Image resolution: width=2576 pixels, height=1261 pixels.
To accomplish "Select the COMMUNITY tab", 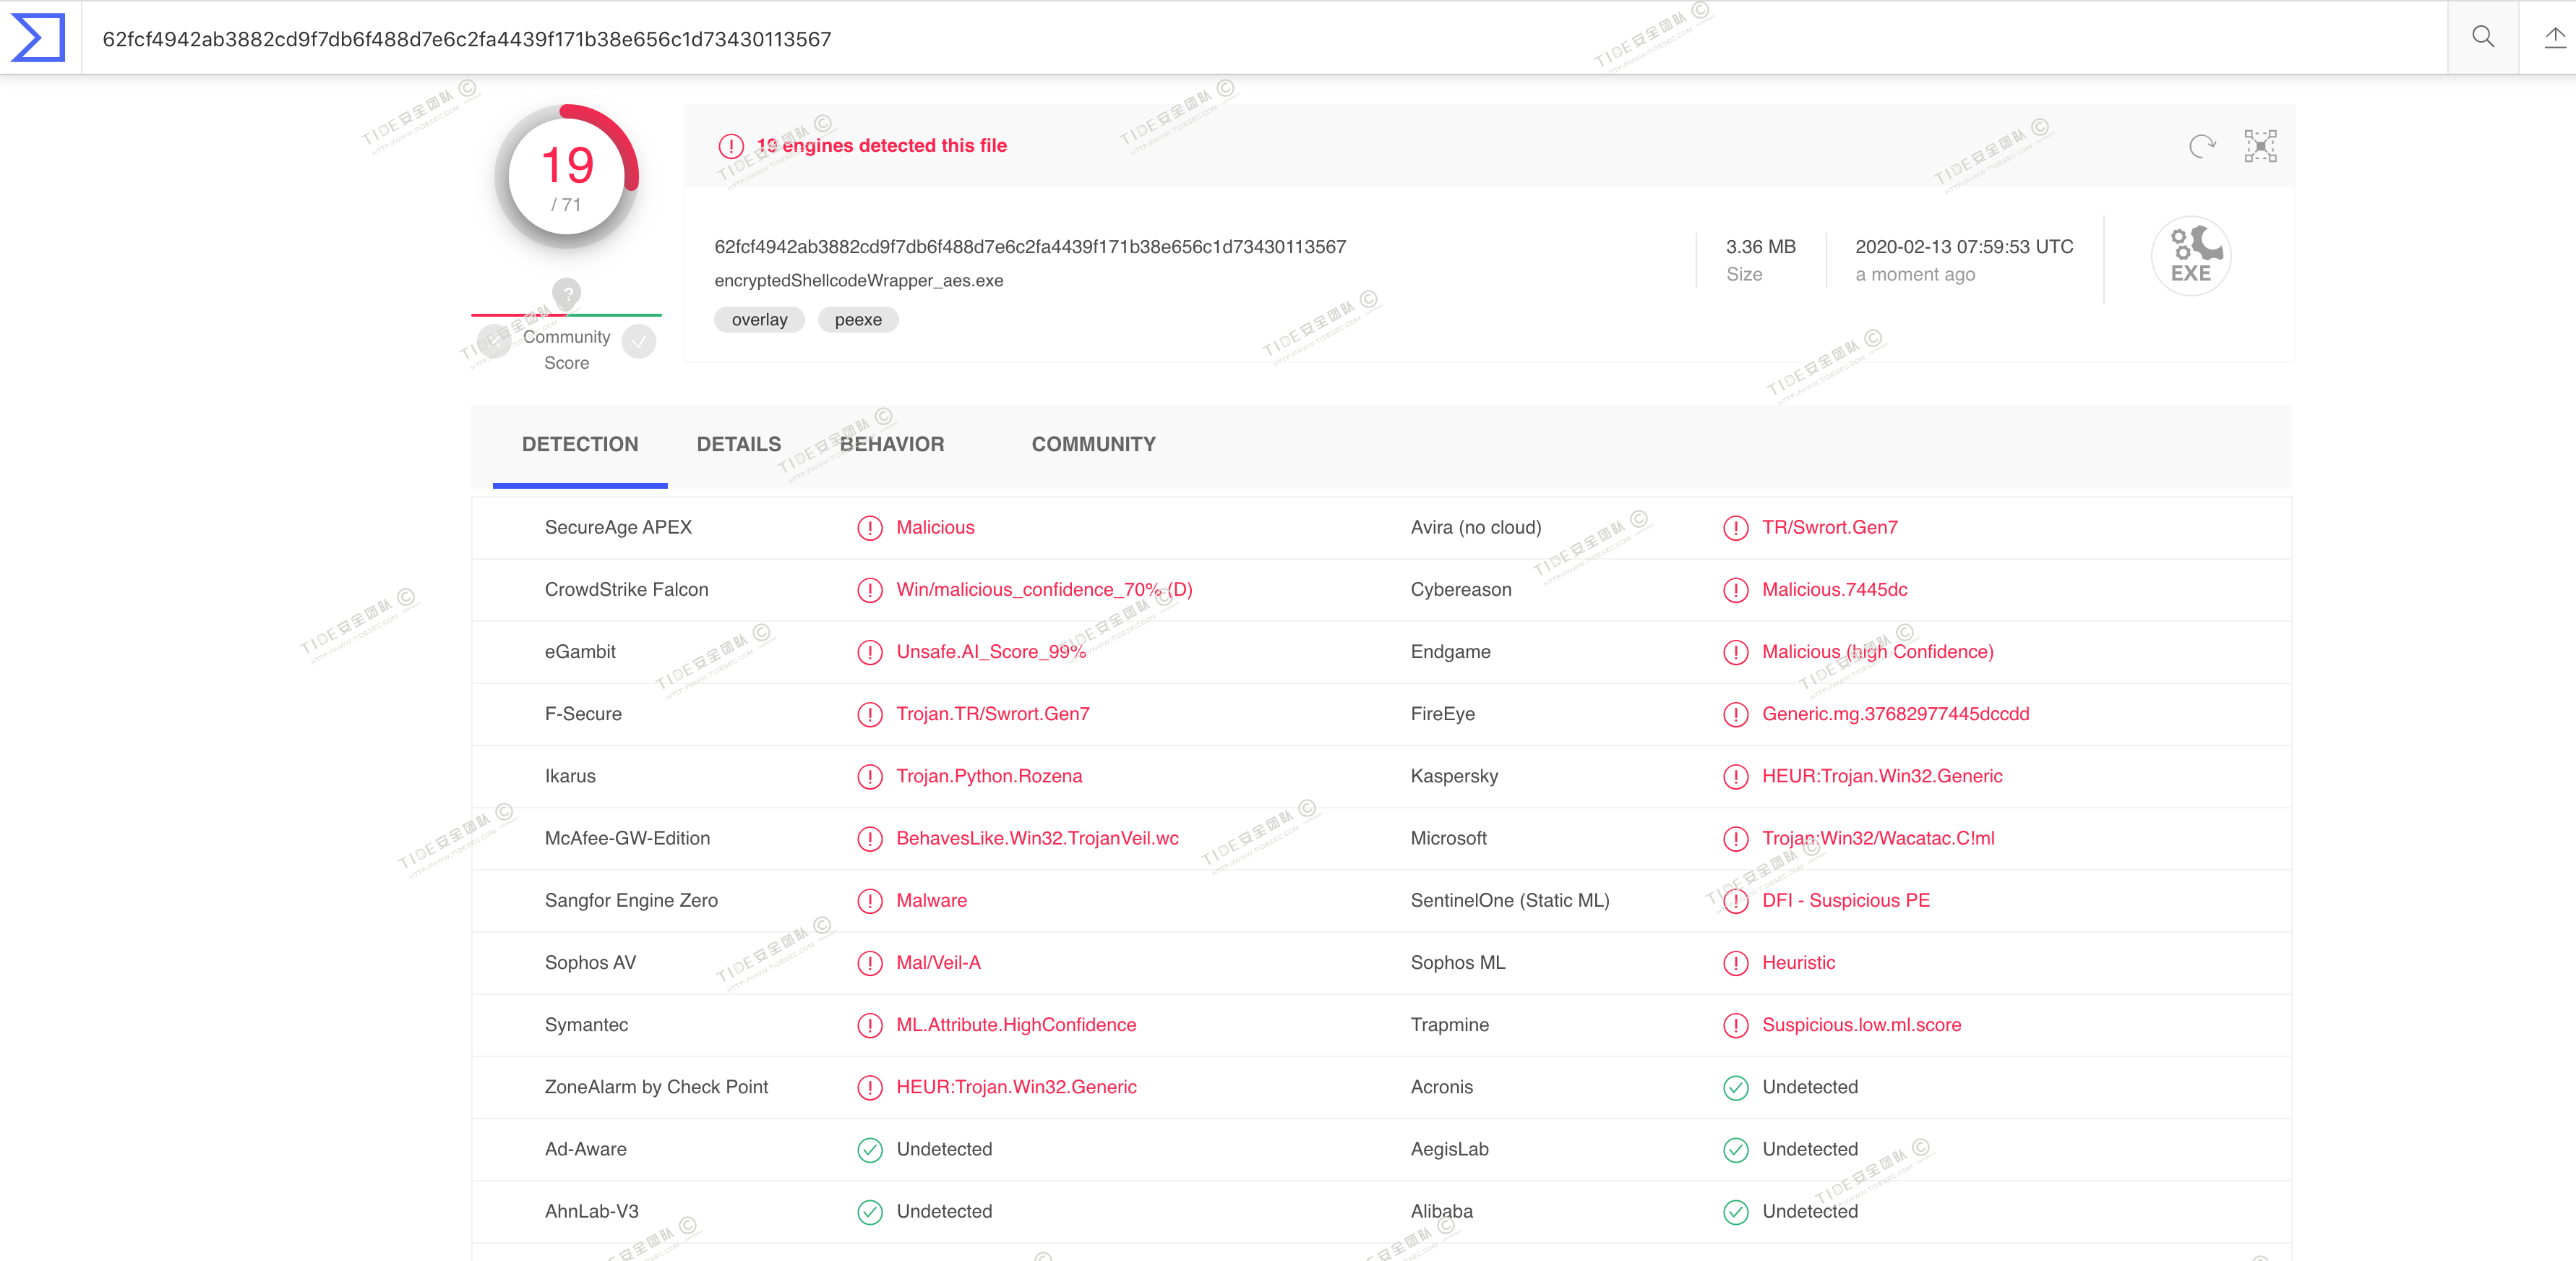I will [1093, 444].
